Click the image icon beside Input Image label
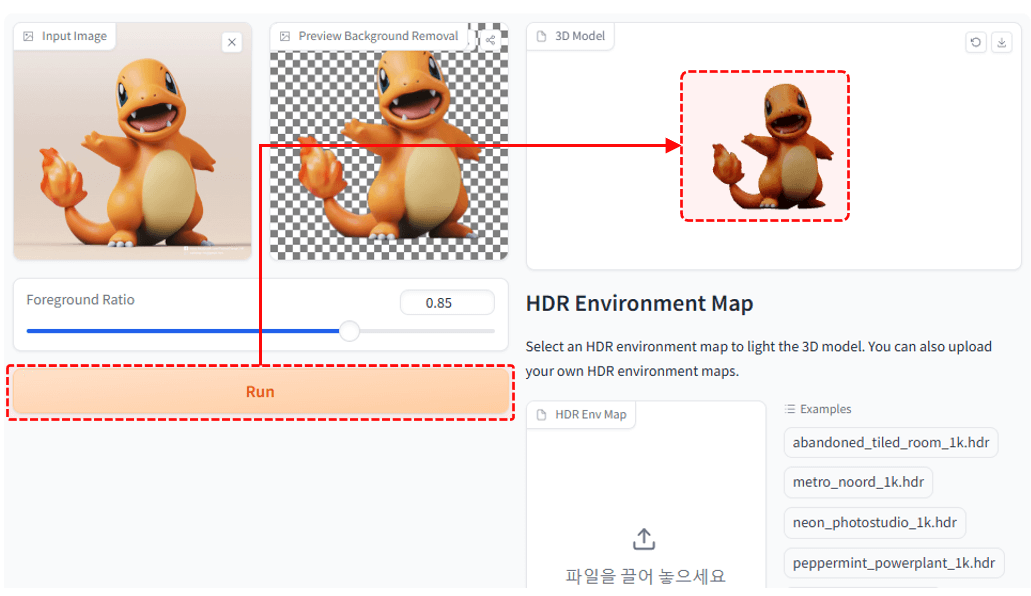The height and width of the screenshot is (596, 1031). (28, 36)
